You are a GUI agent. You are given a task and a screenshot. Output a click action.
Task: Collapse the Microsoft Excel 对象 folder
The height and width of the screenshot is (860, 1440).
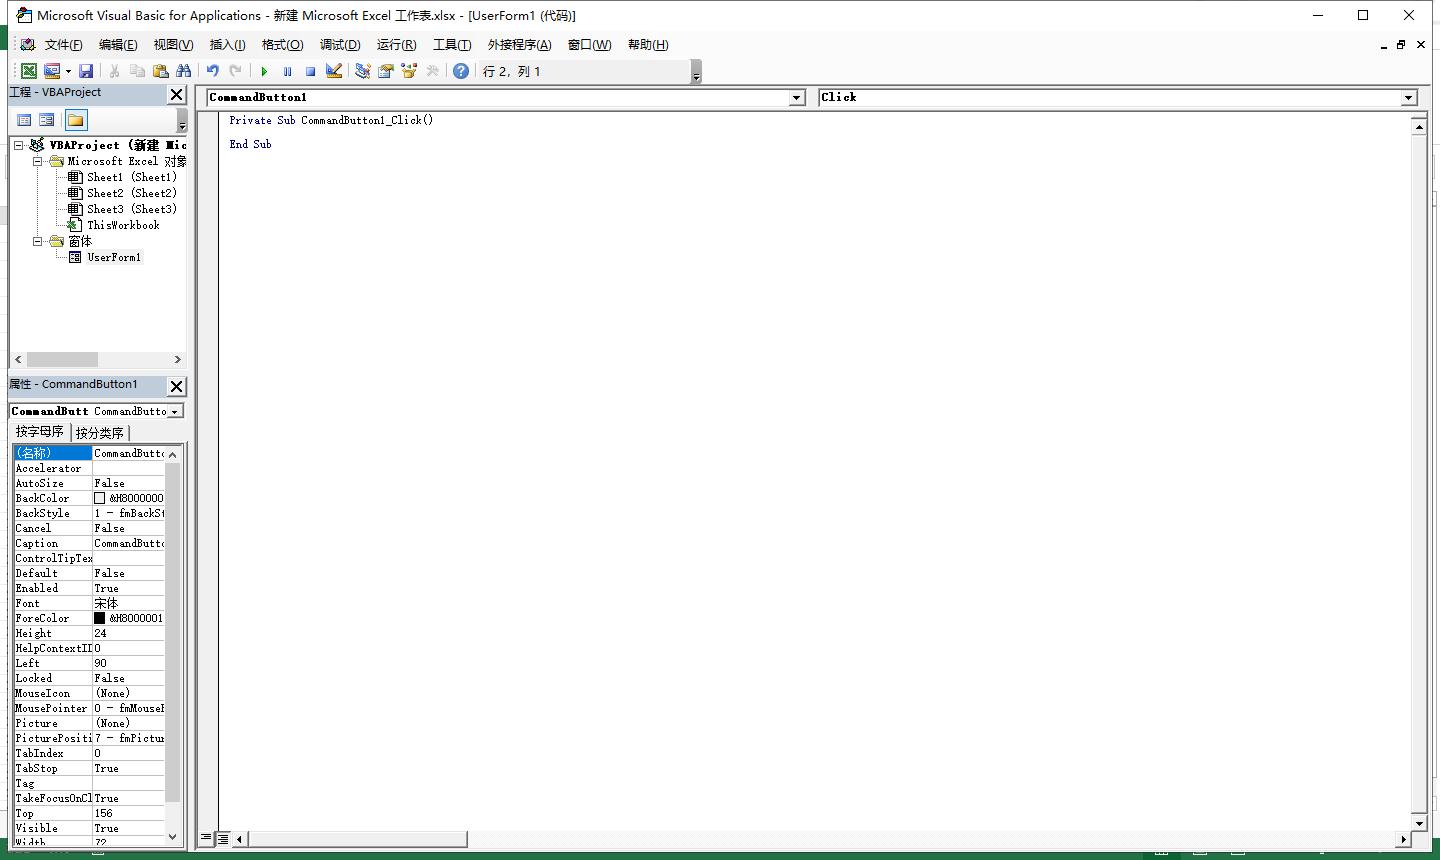37,161
